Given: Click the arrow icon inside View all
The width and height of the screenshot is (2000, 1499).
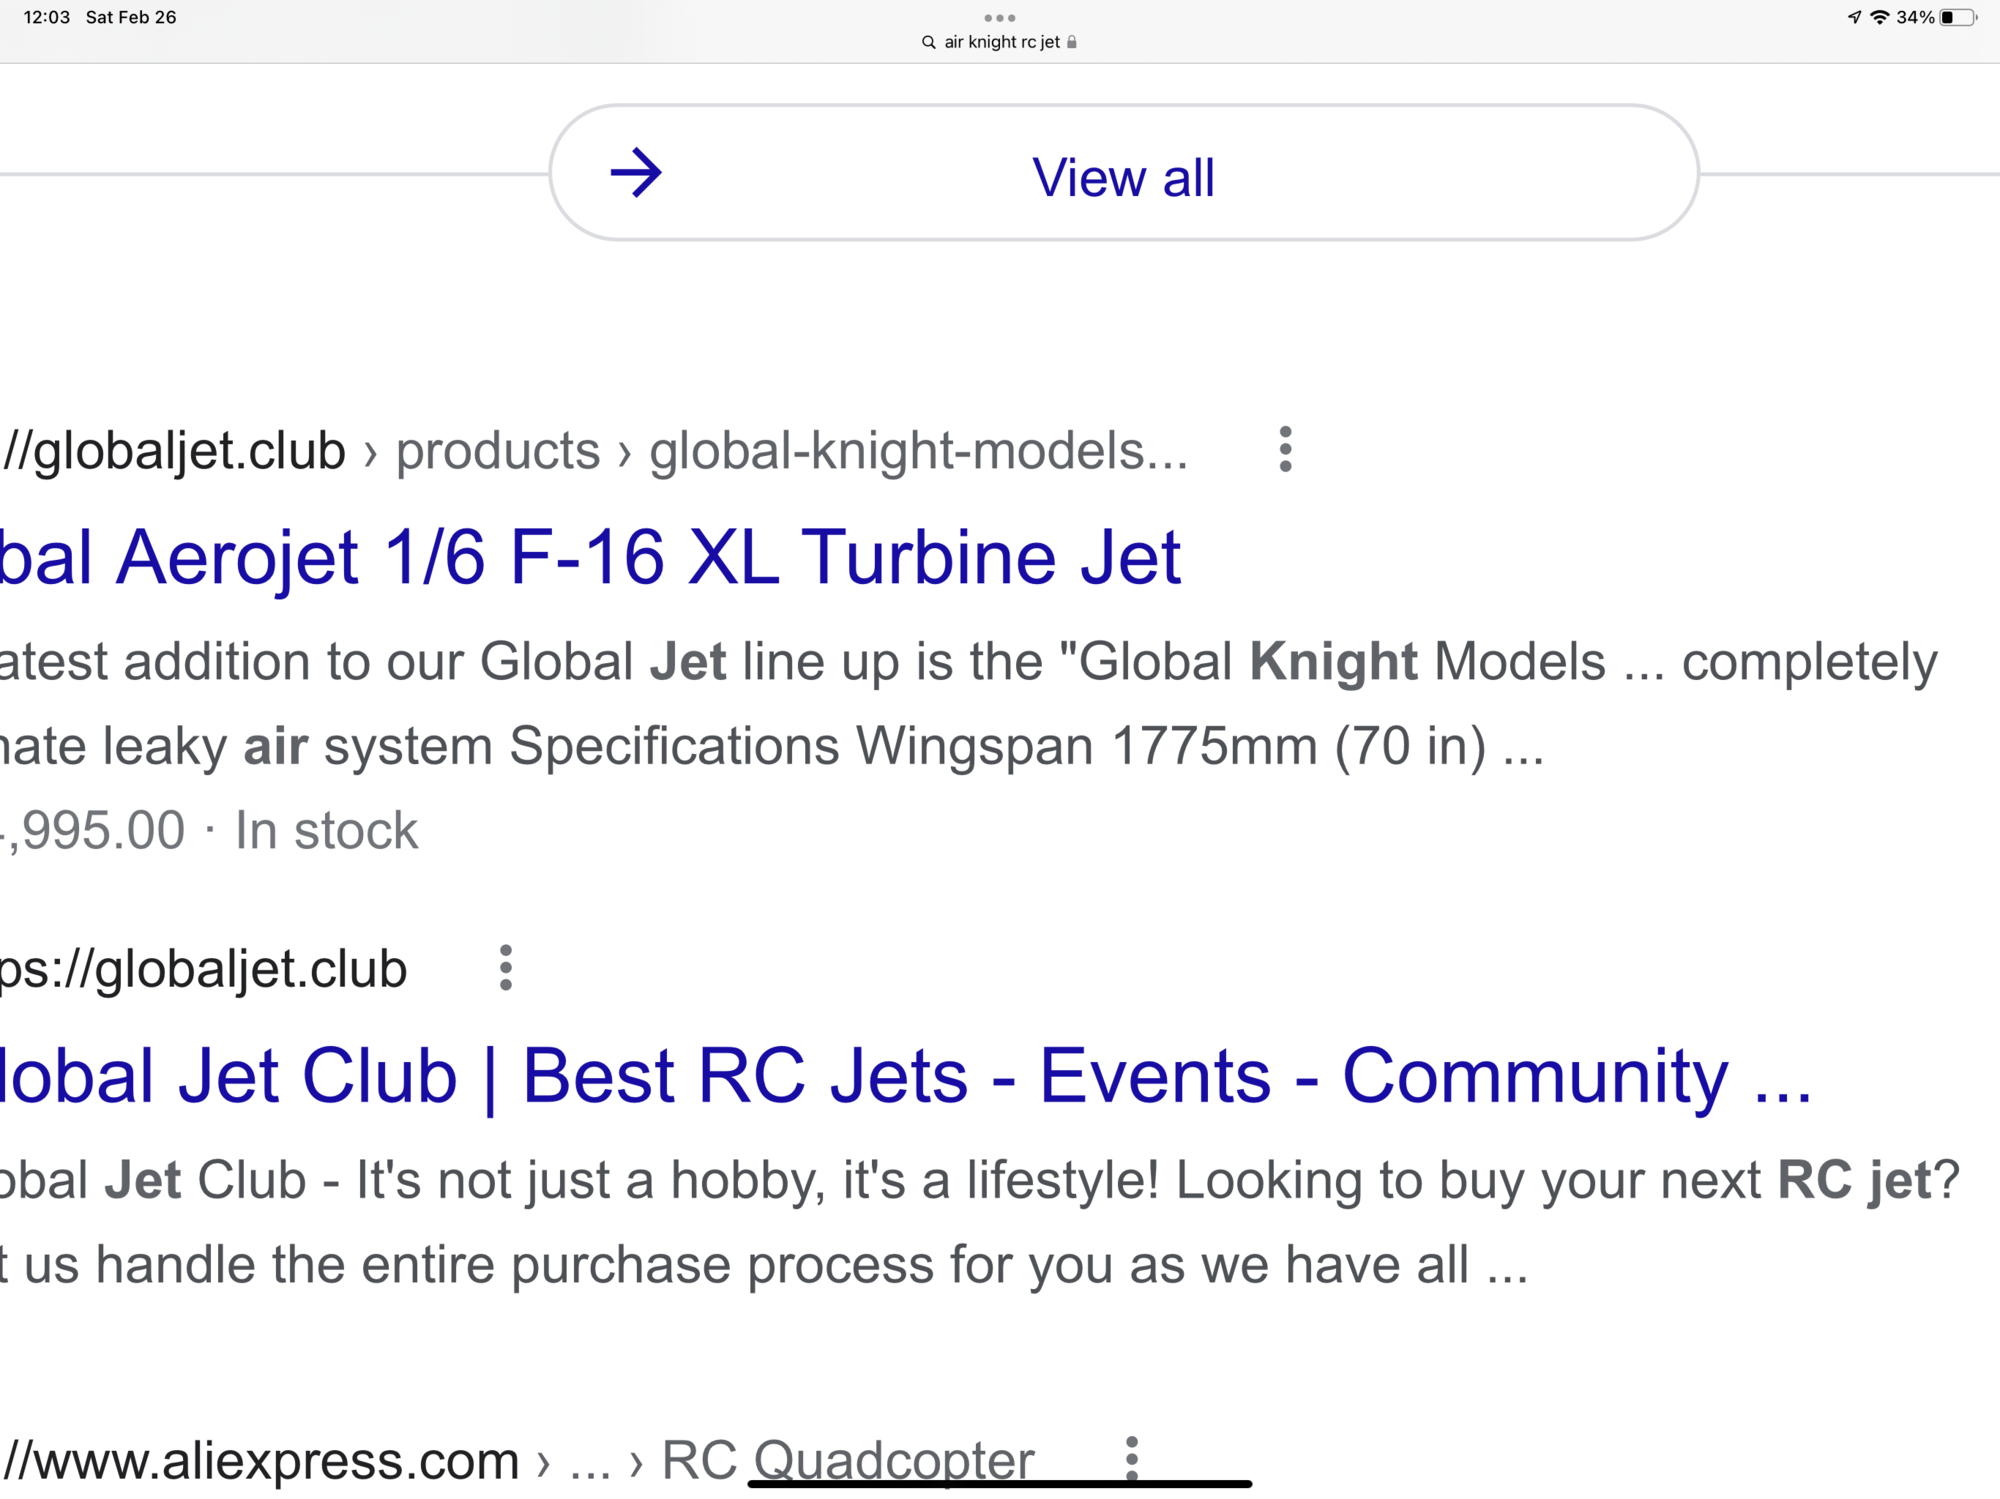Looking at the screenshot, I should tap(636, 173).
